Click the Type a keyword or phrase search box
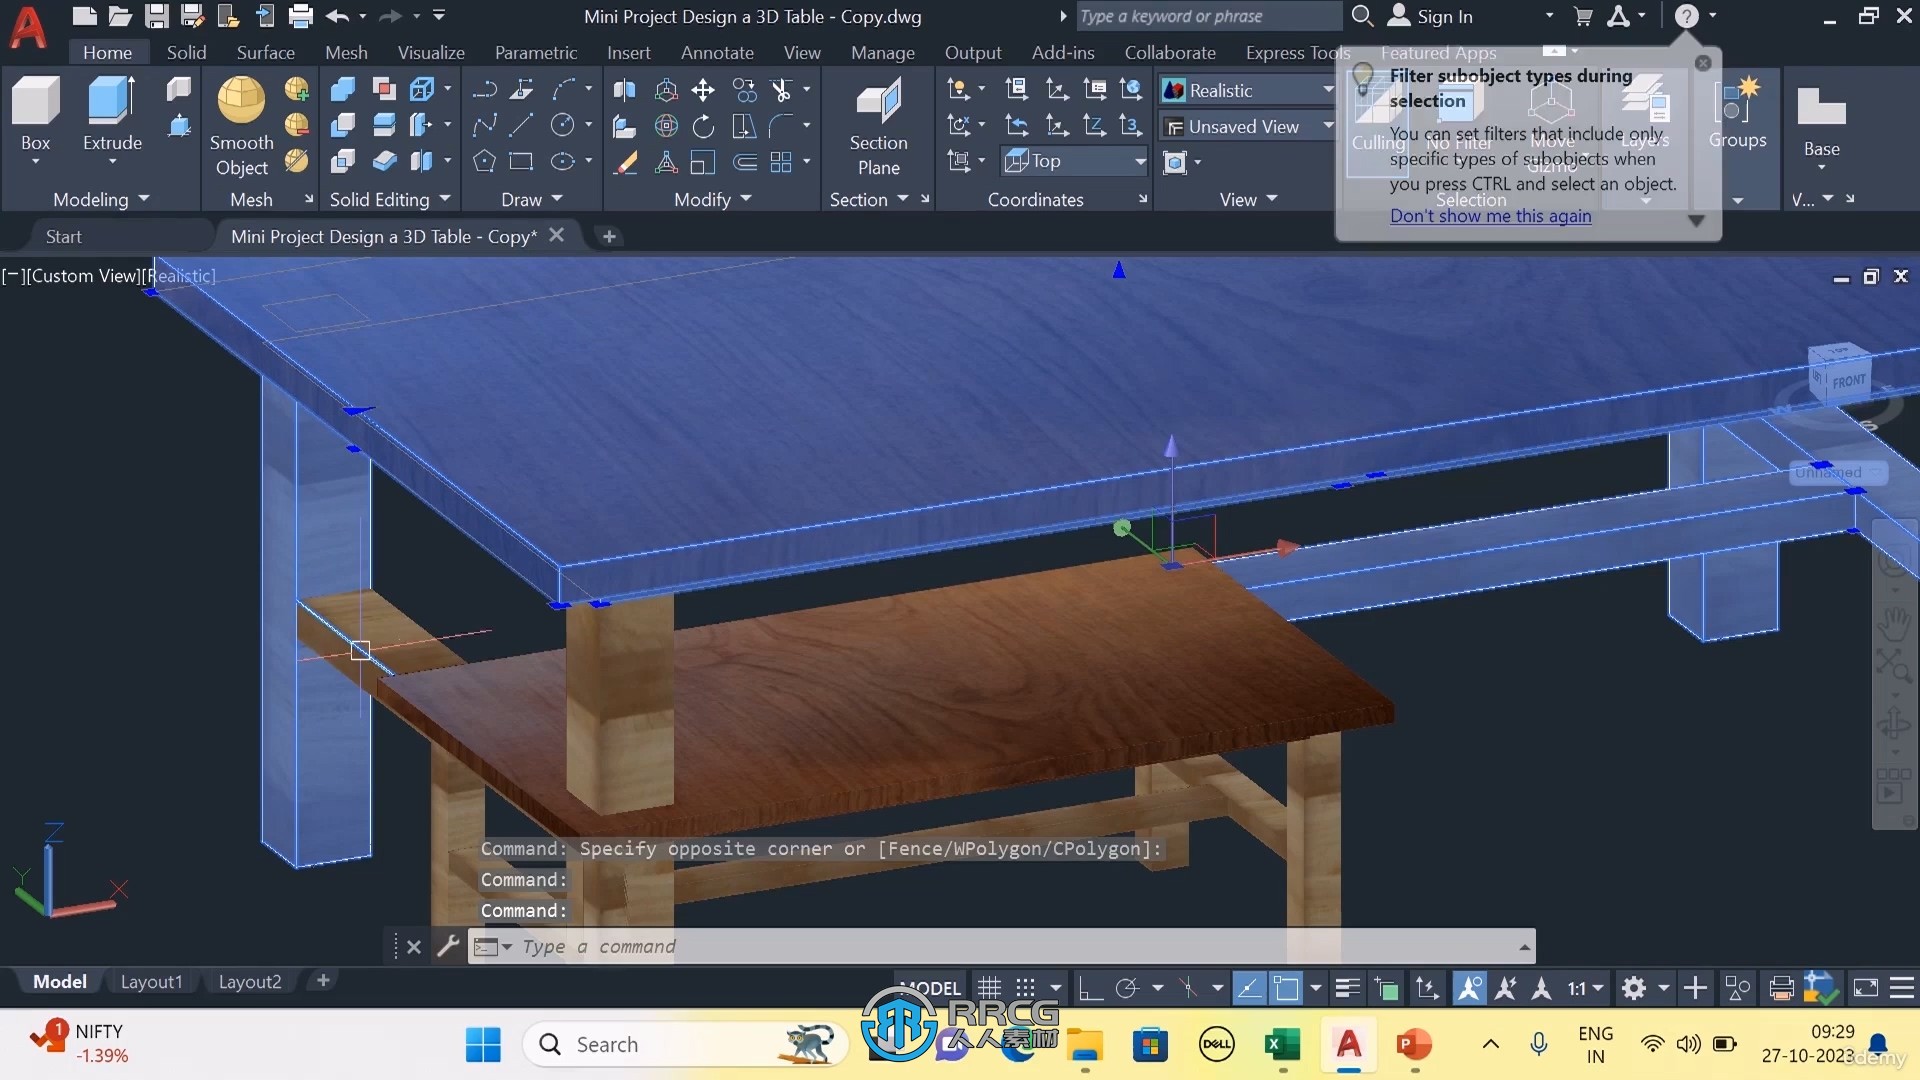 click(x=1209, y=16)
